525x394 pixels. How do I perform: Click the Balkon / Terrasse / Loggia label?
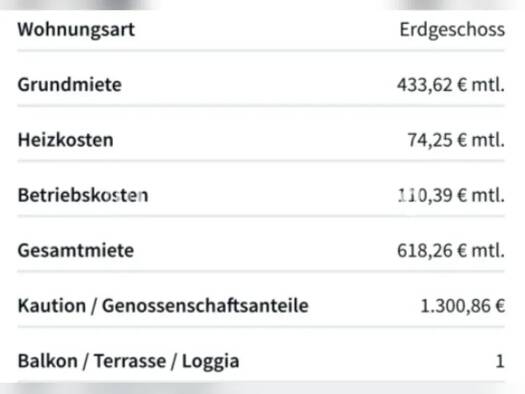[129, 362]
